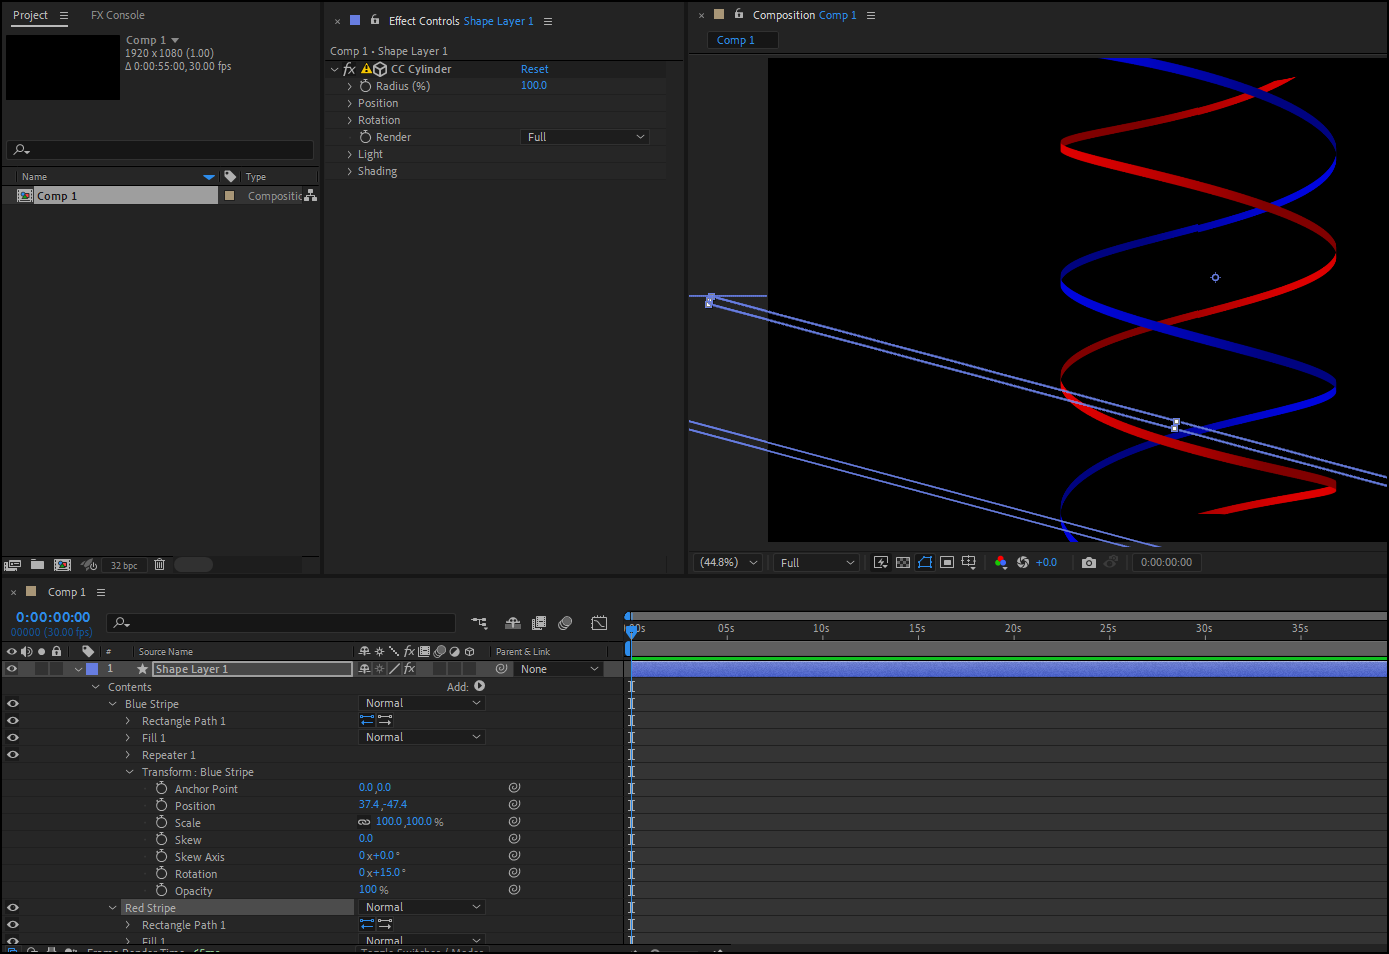Open Fast Previews options
This screenshot has width=1389, height=954.
tap(881, 562)
